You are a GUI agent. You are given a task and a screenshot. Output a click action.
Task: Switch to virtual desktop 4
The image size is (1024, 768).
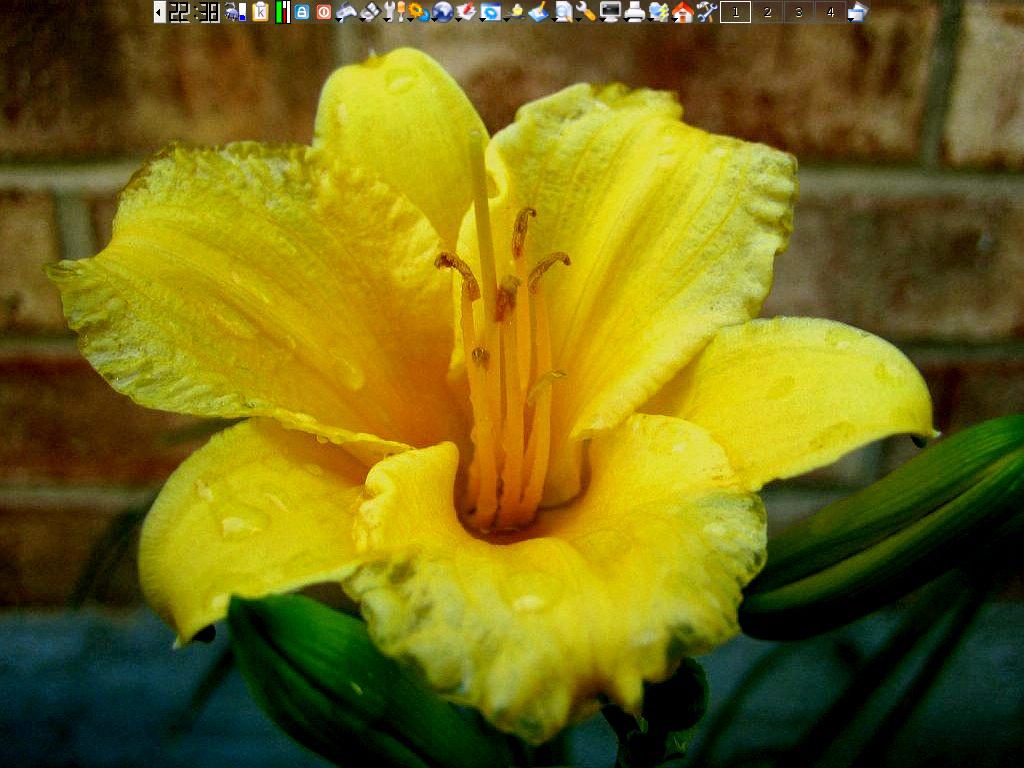[x=830, y=12]
